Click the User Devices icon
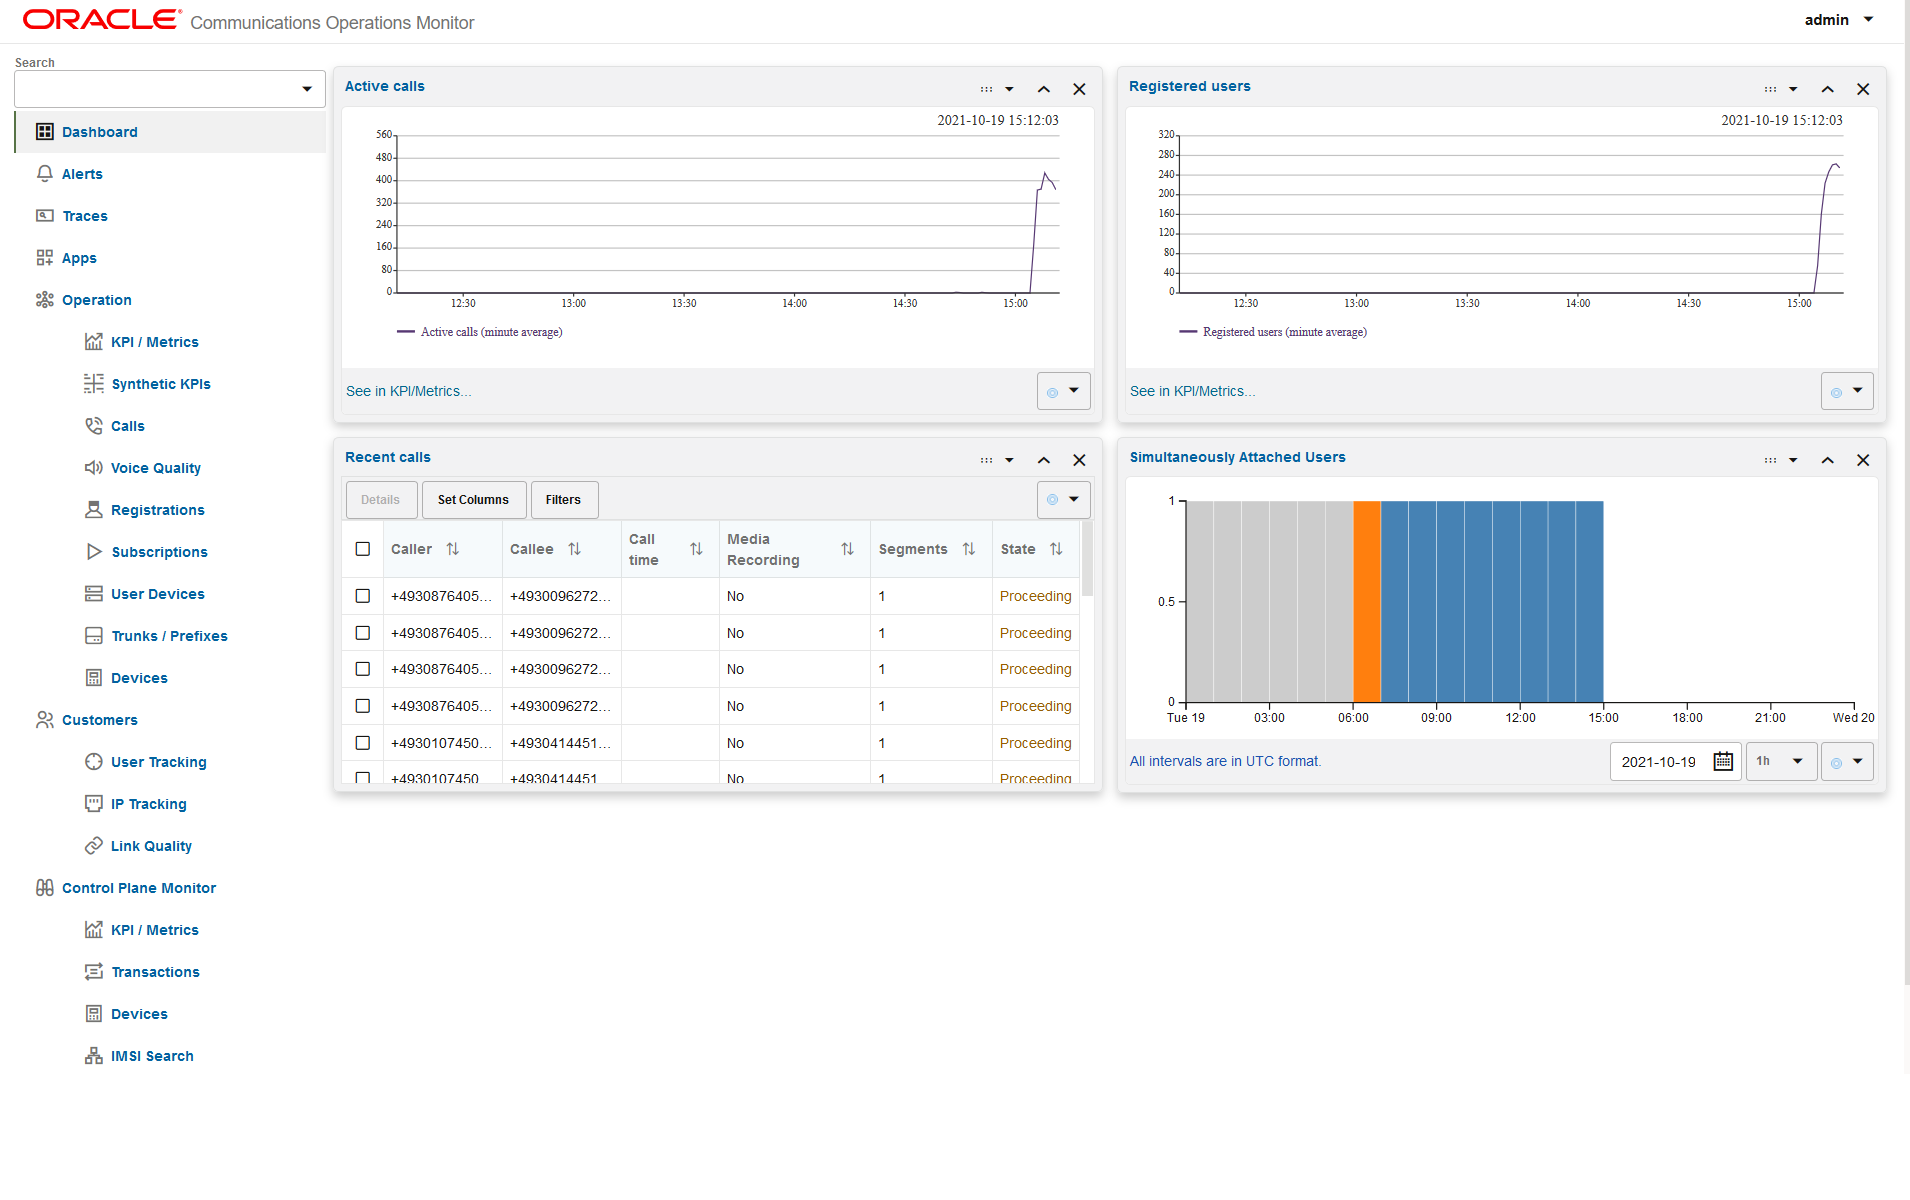Screen dimensions: 1910x1200 [93, 594]
